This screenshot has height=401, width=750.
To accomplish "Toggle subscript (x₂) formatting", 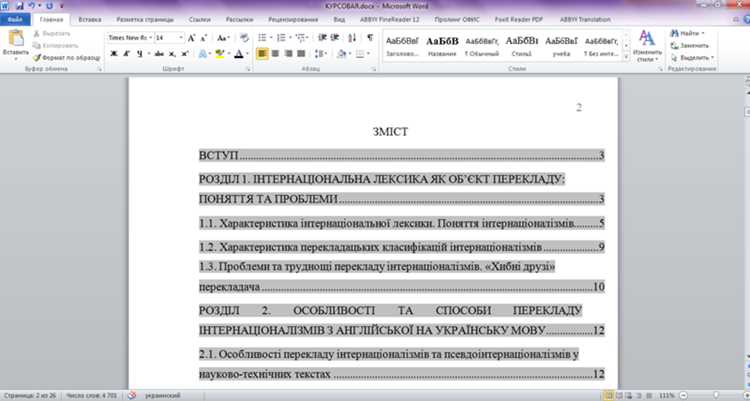I will [x=172, y=54].
